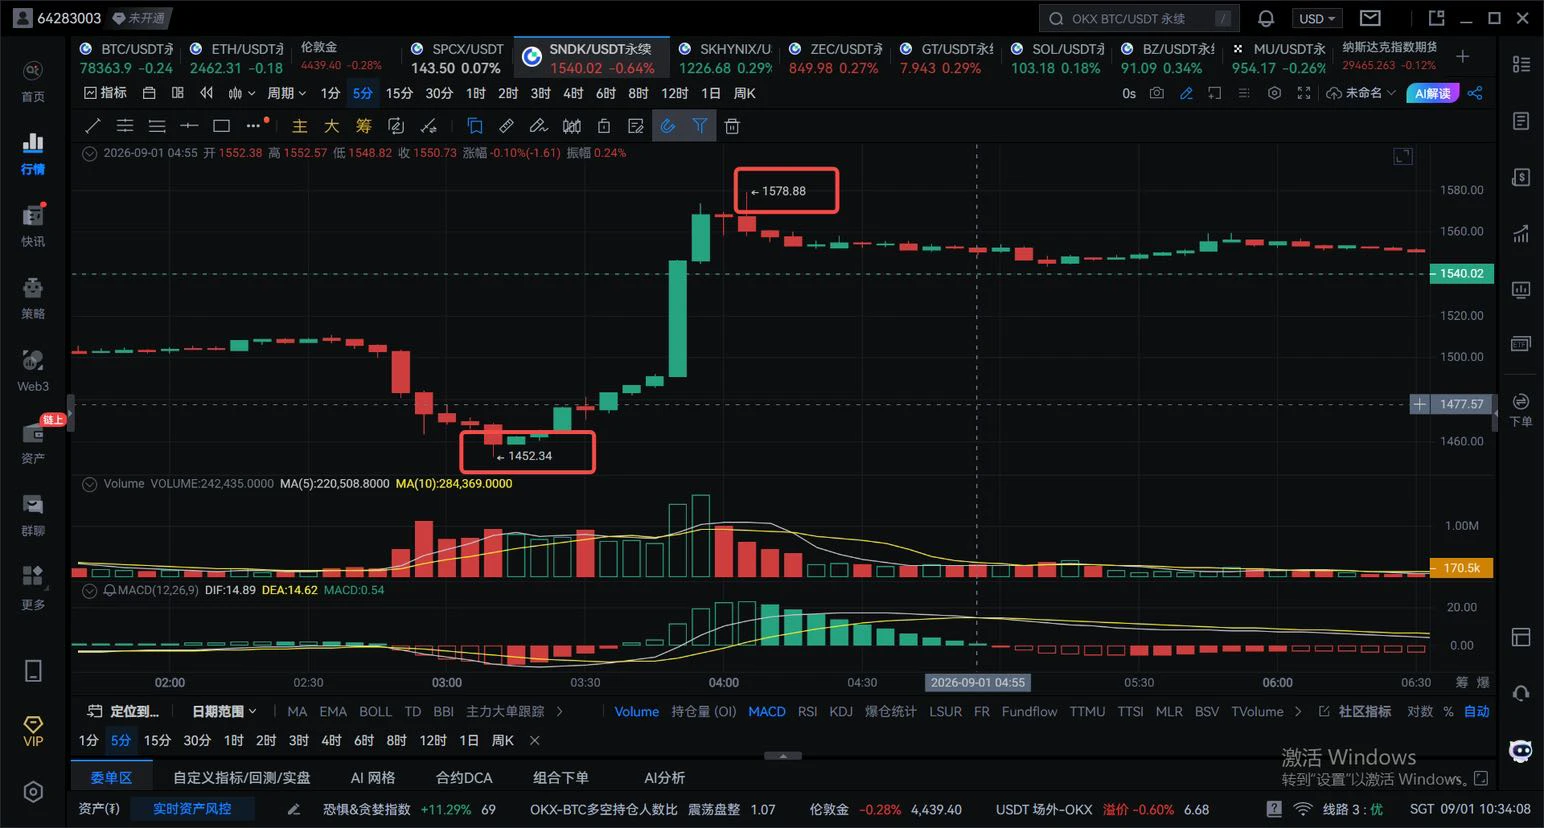The height and width of the screenshot is (828, 1544).
Task: Click the 线路 3 network status entry
Action: (x=1339, y=809)
